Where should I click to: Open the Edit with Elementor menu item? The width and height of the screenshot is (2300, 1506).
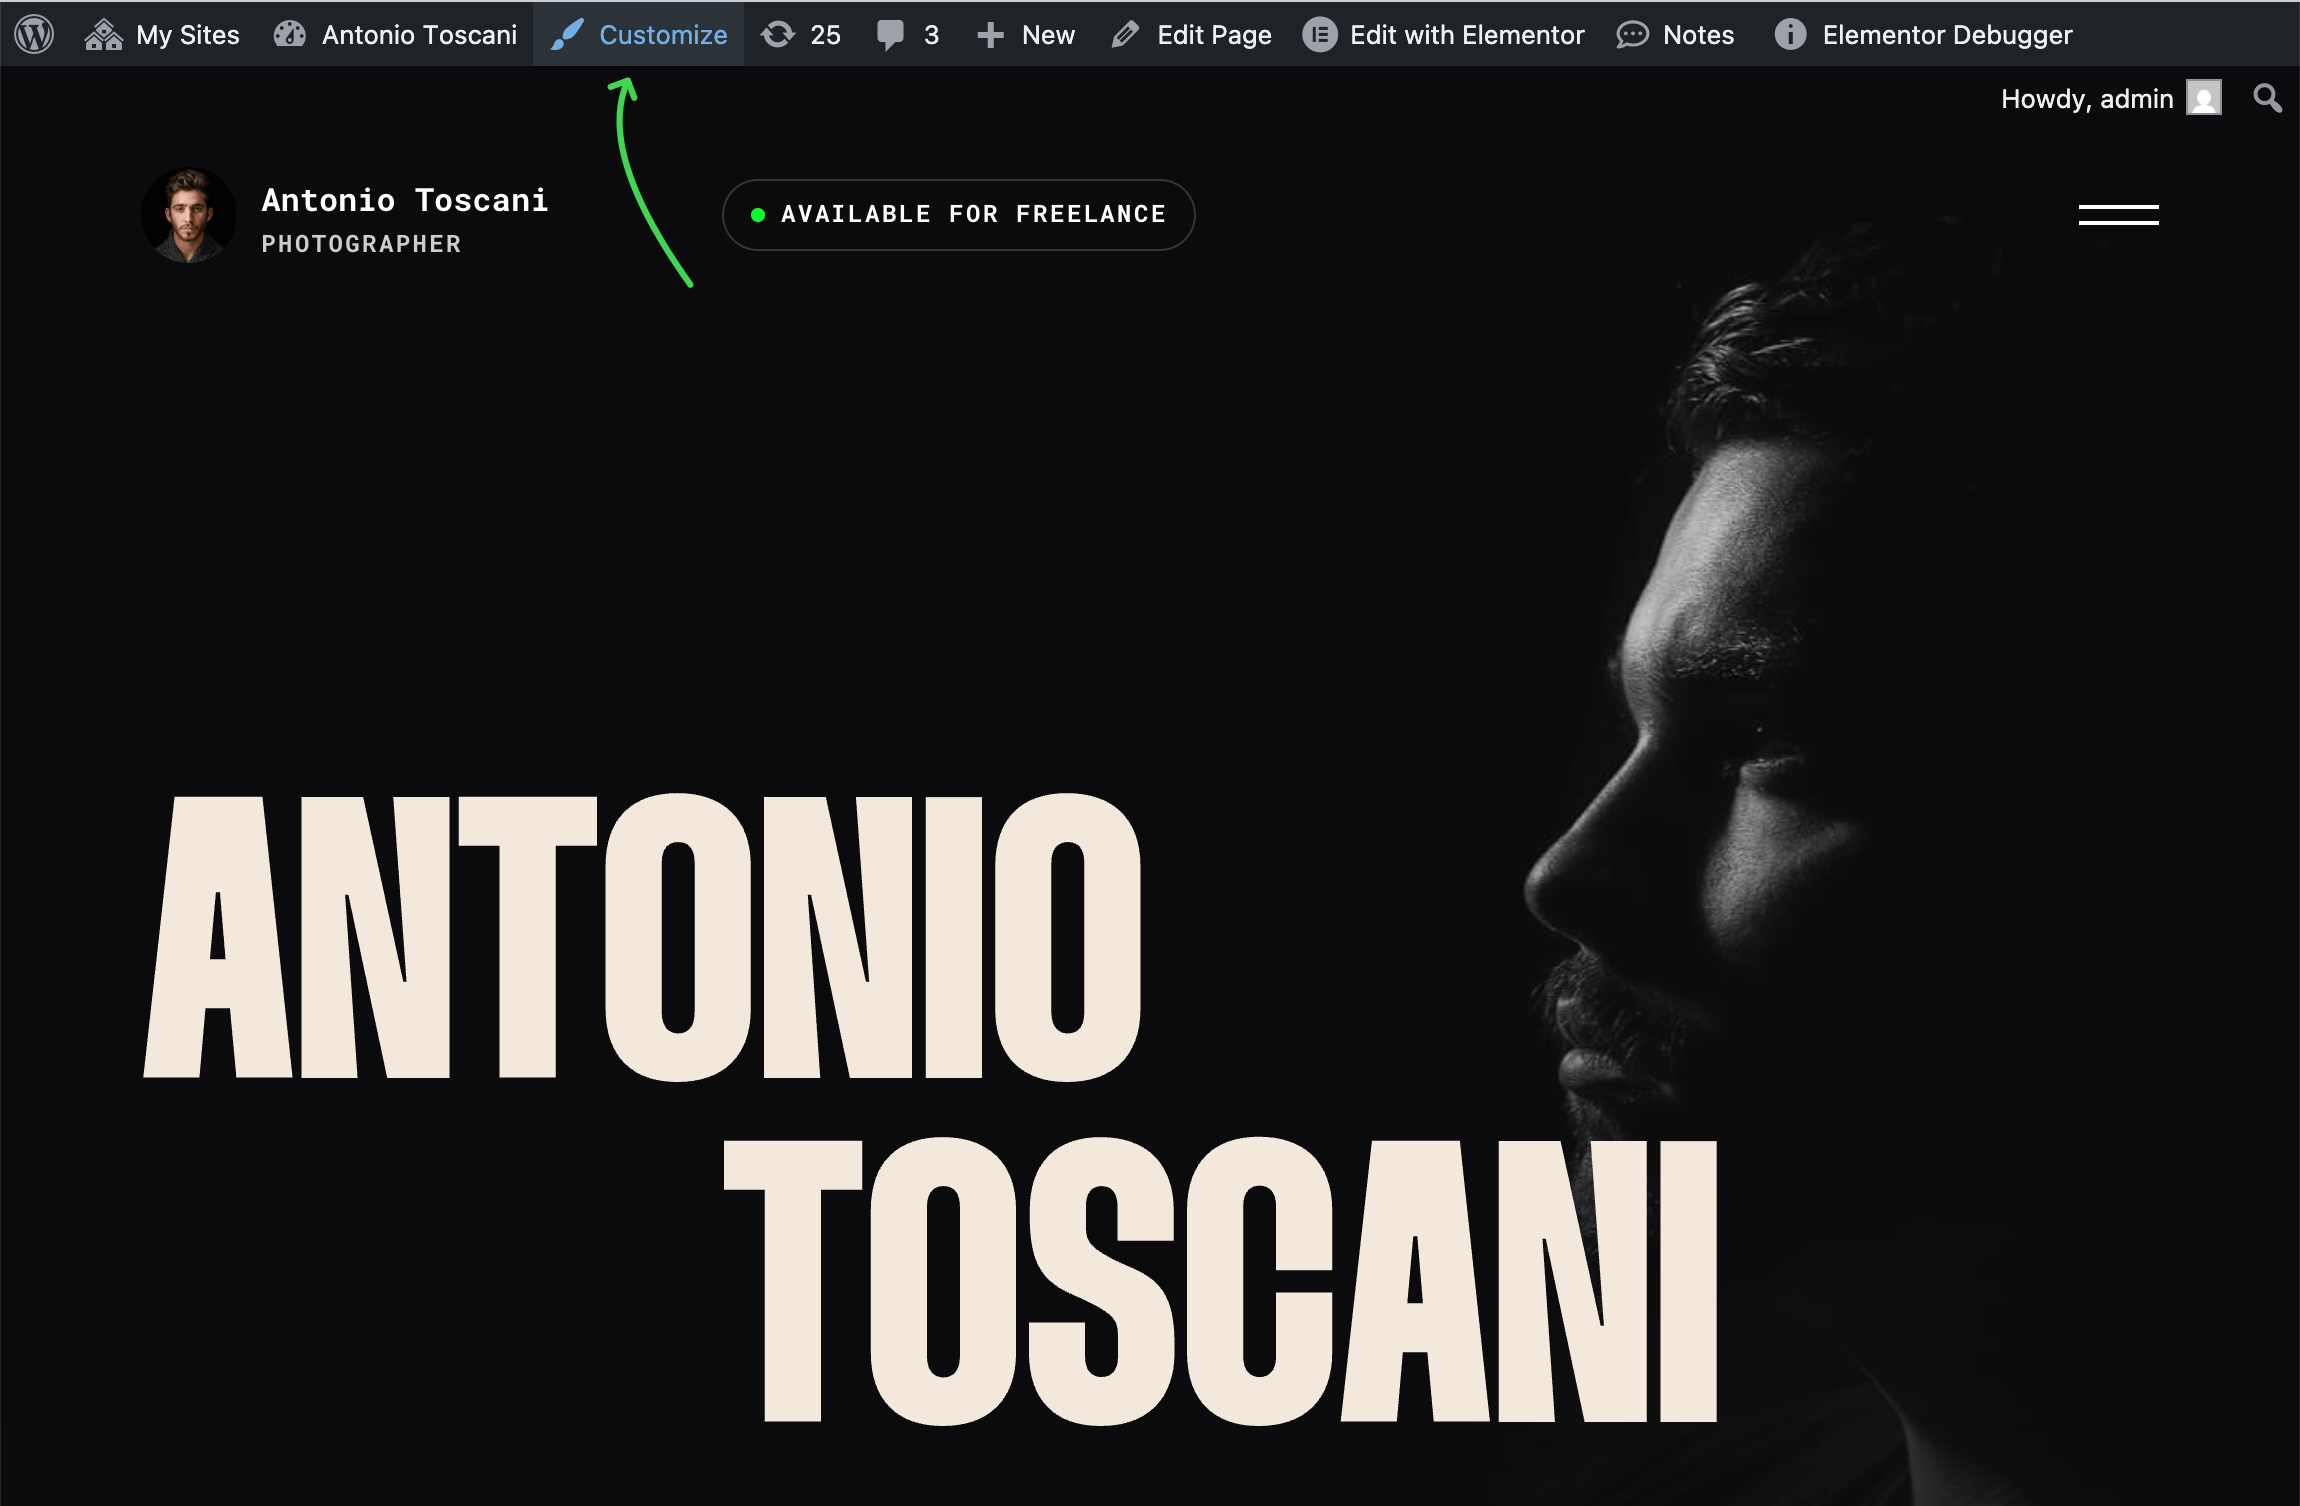click(x=1466, y=34)
